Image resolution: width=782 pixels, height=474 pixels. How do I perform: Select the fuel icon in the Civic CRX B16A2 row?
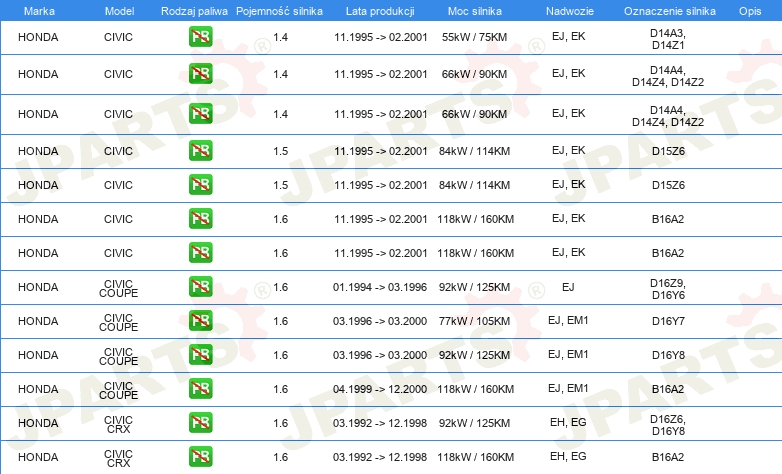(200, 456)
